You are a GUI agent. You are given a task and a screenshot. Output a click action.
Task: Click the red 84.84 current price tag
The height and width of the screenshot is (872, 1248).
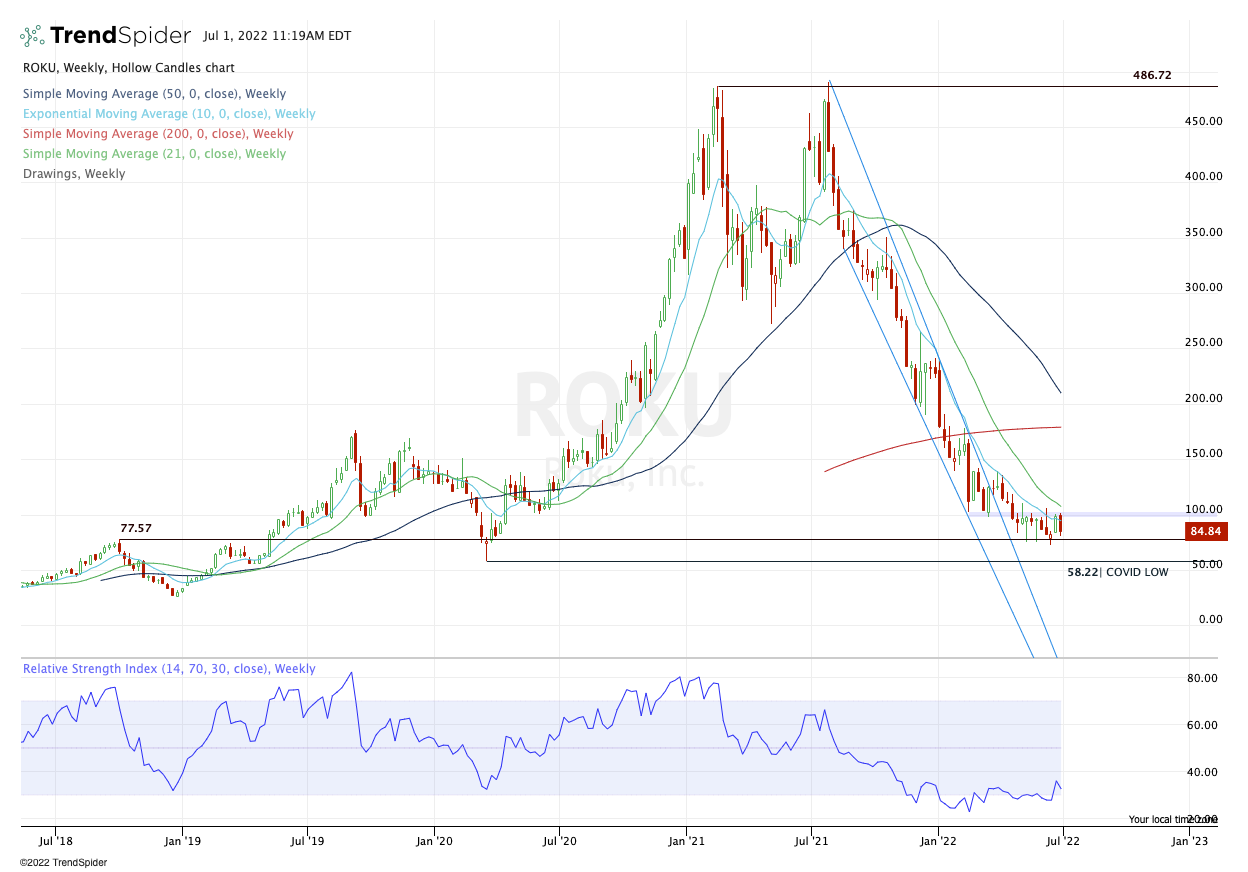point(1206,531)
